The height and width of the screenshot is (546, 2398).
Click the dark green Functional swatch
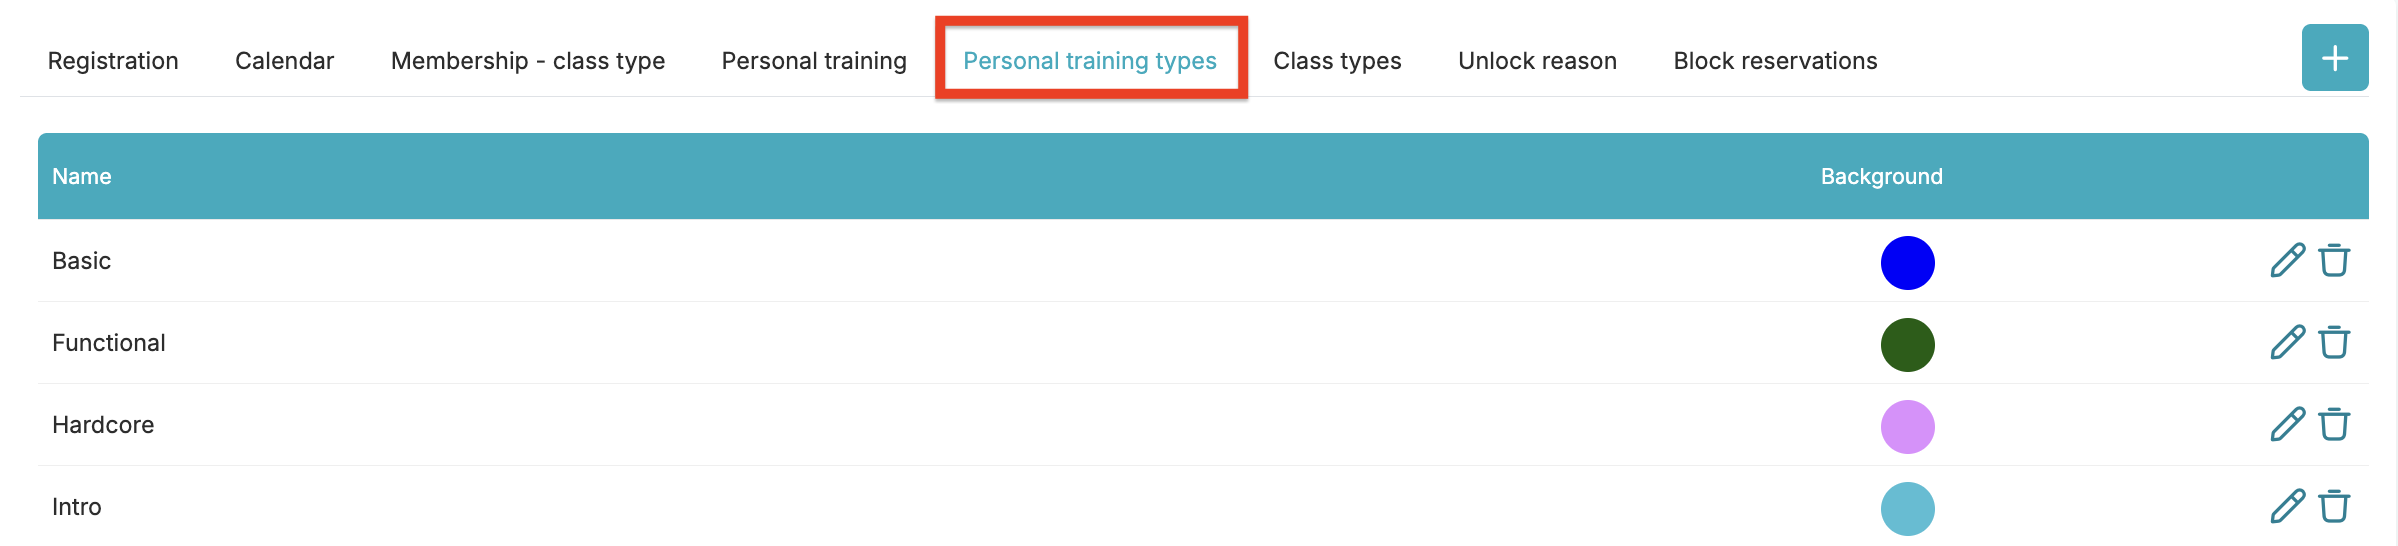tap(1907, 345)
